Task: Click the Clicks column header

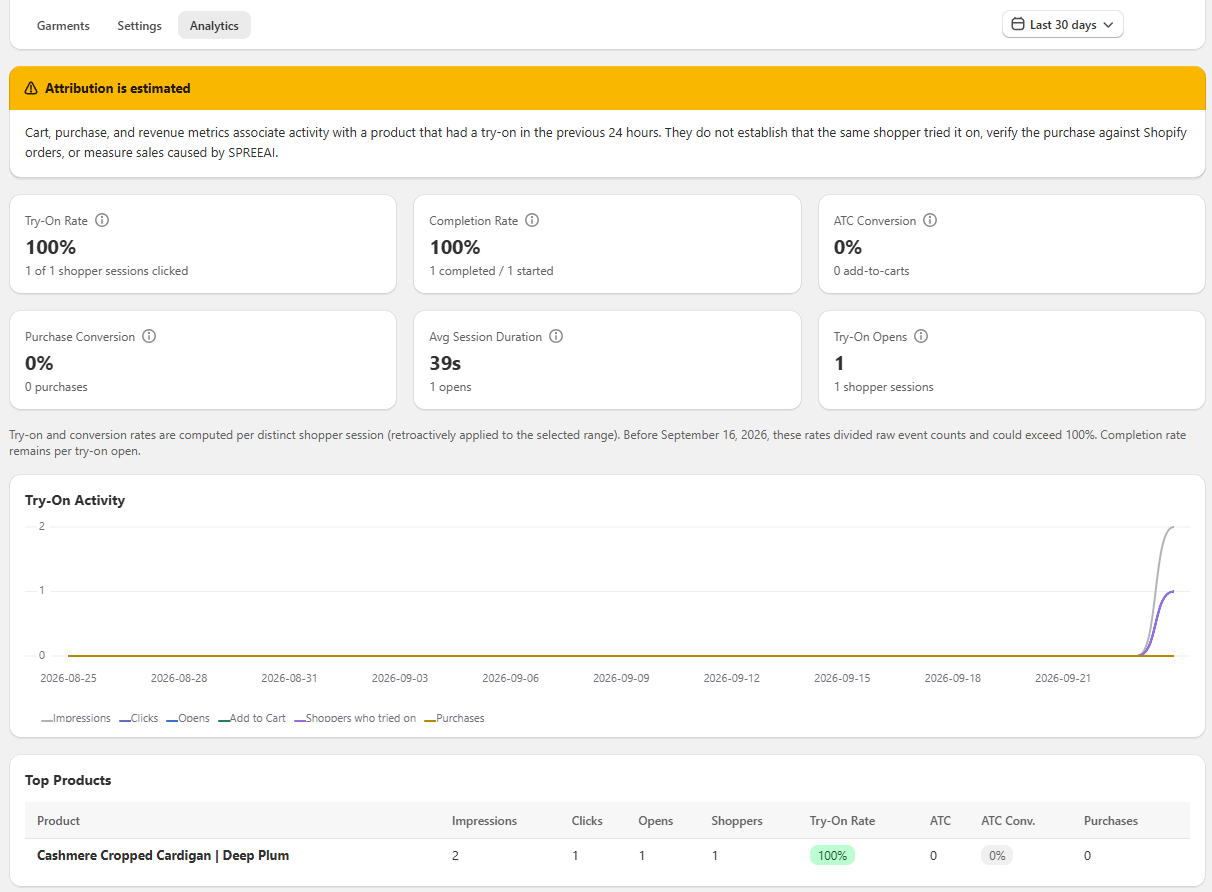Action: 587,821
